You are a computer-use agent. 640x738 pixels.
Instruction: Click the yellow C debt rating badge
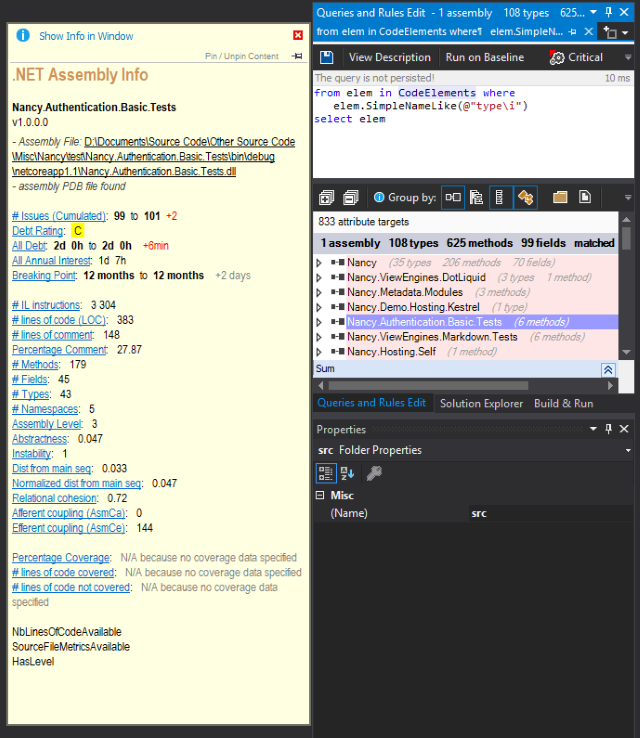78,231
